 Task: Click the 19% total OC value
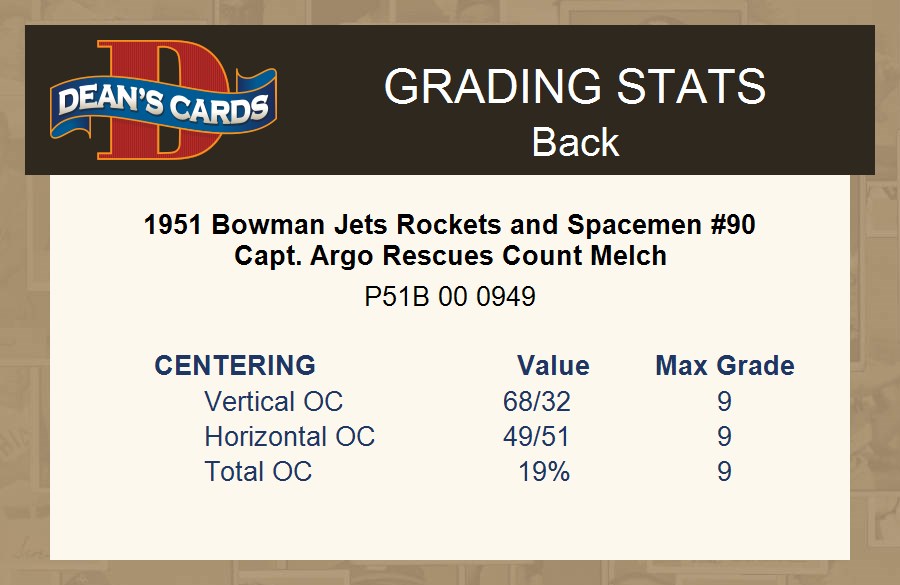point(544,472)
